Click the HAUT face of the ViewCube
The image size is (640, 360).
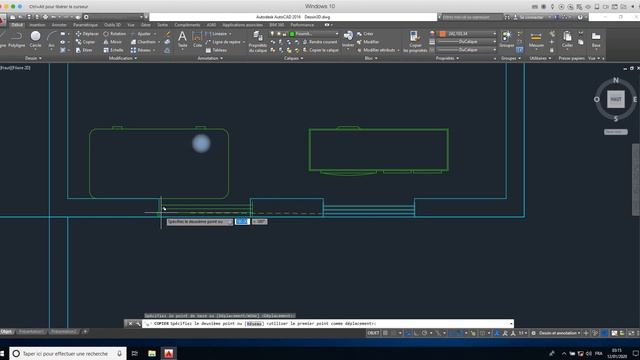coord(616,99)
